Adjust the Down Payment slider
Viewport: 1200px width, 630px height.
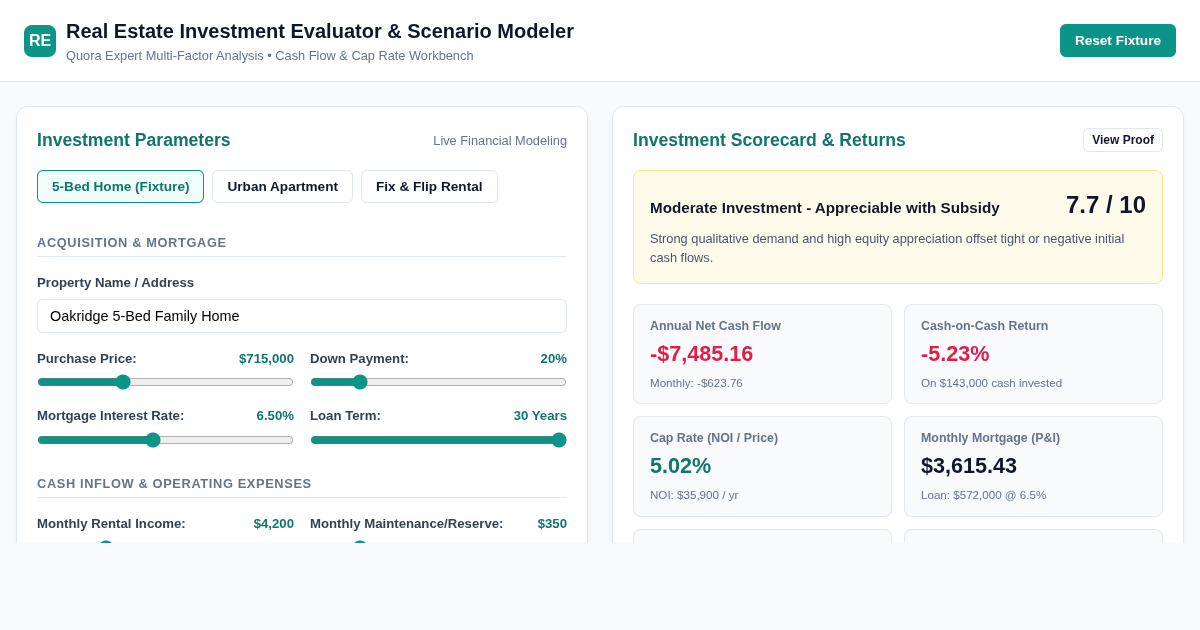[438, 382]
